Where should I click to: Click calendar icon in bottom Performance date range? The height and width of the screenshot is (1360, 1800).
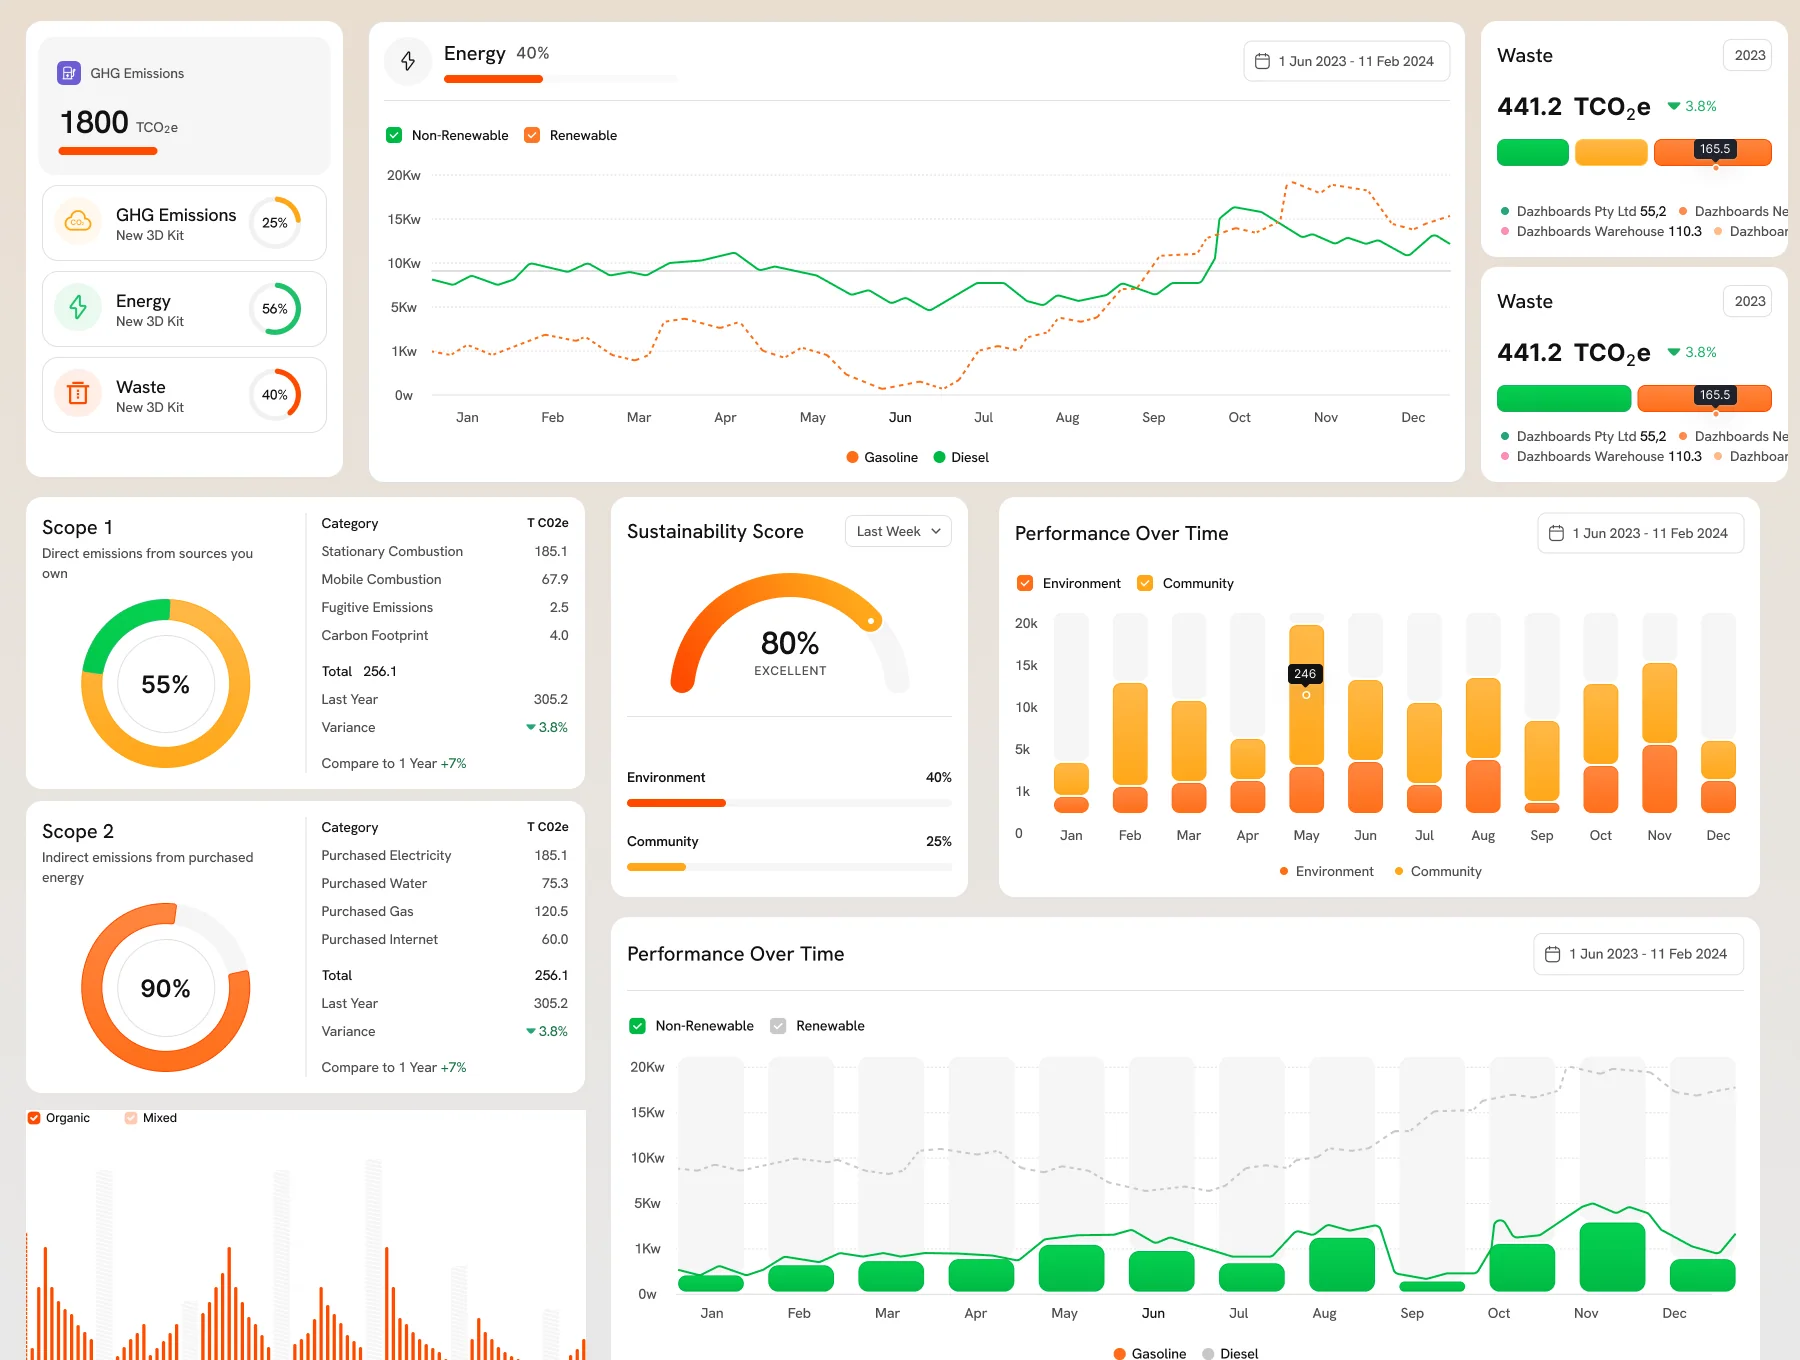tap(1552, 954)
